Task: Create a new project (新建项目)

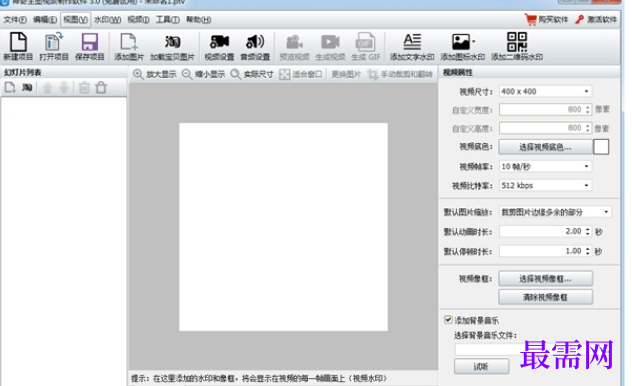Action: coord(18,46)
